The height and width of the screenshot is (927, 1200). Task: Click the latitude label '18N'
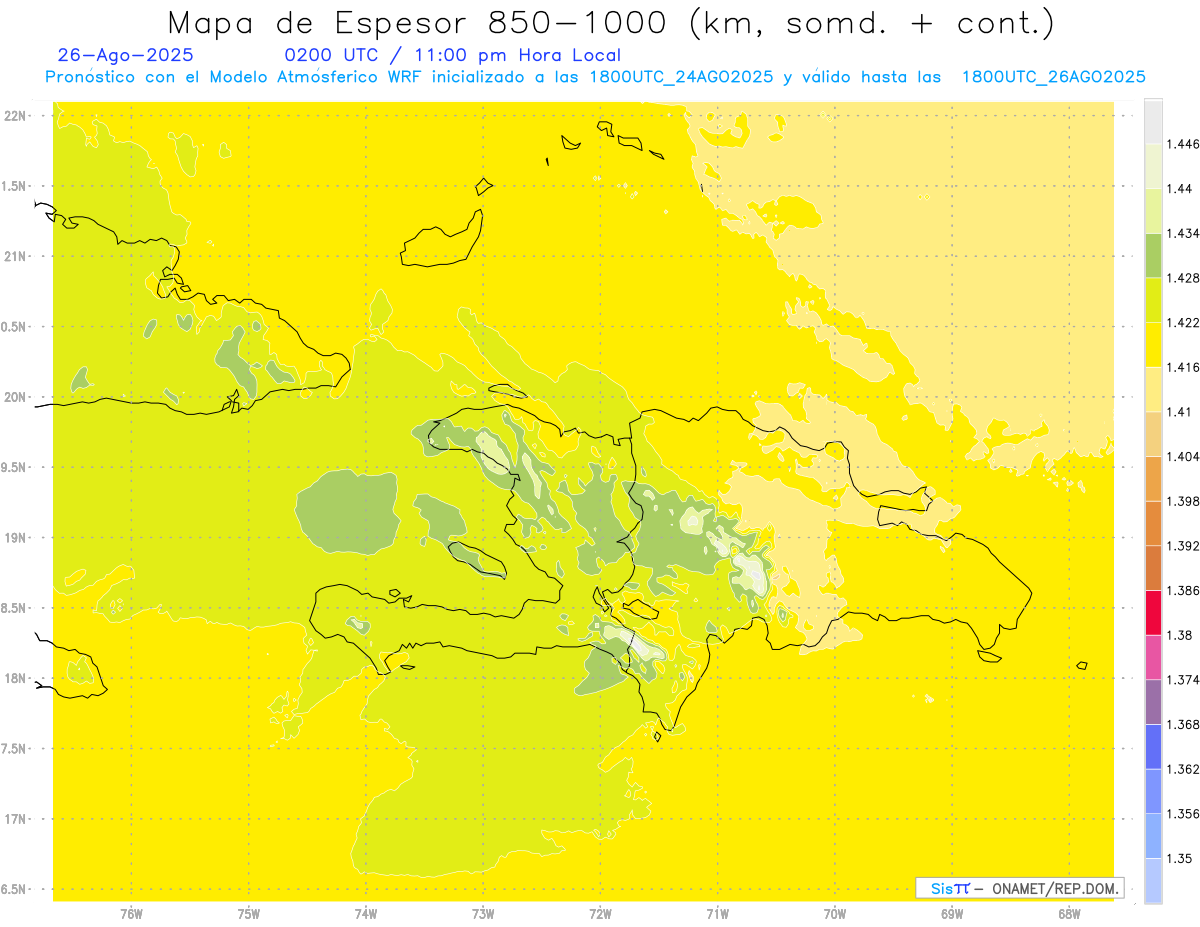[15, 678]
